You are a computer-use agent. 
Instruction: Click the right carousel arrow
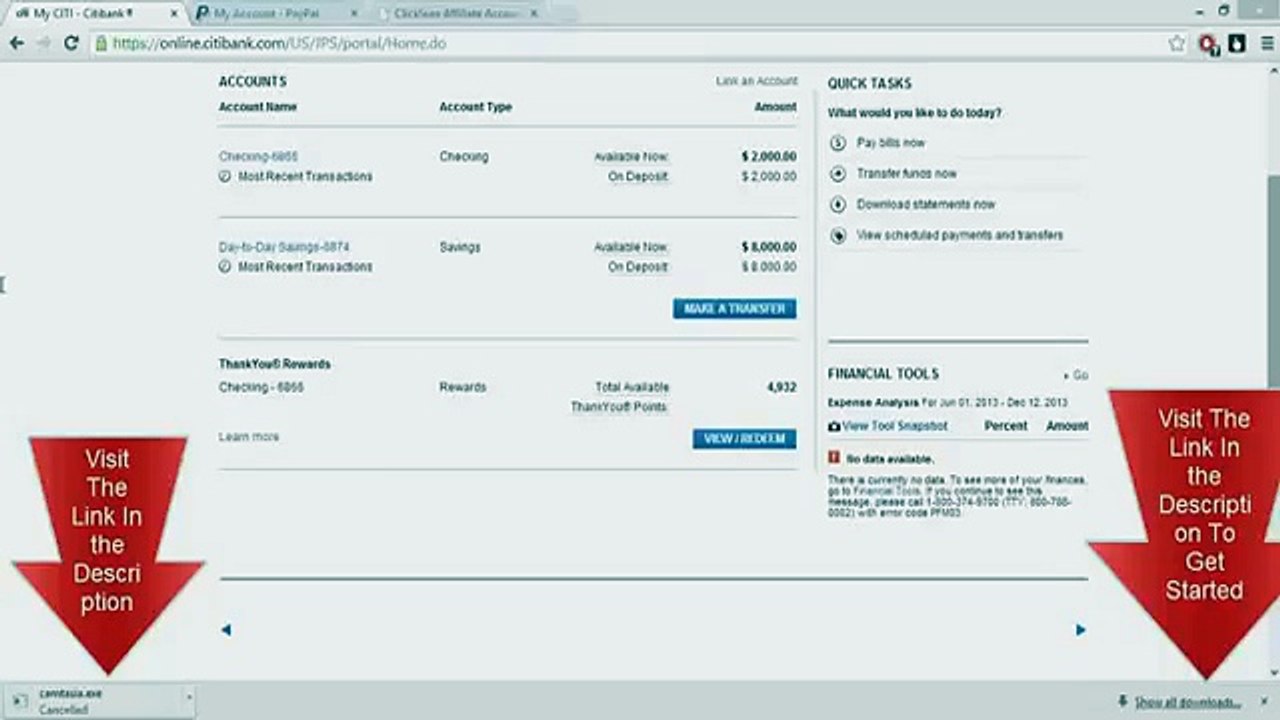(x=1080, y=630)
